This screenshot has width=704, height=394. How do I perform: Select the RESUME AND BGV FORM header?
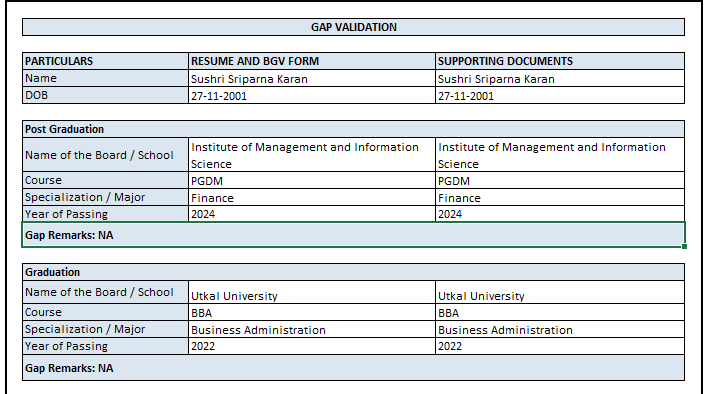click(312, 61)
